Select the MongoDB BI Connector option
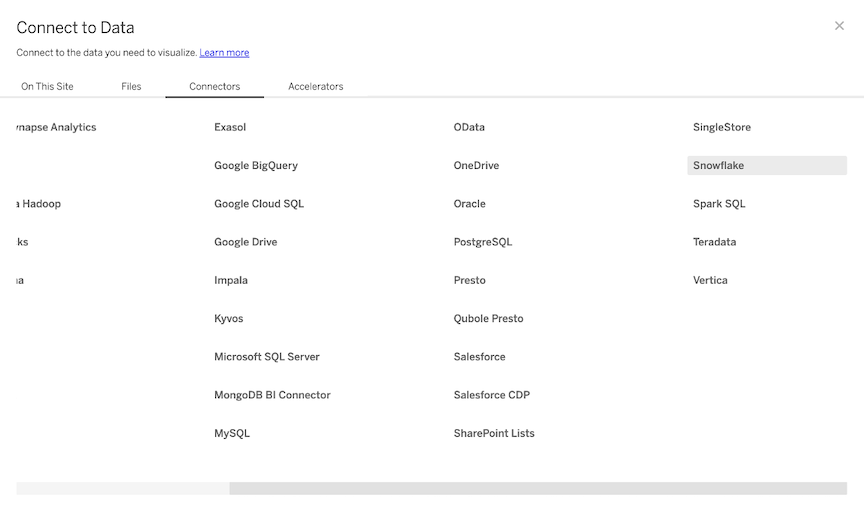The height and width of the screenshot is (512, 864). click(x=272, y=395)
